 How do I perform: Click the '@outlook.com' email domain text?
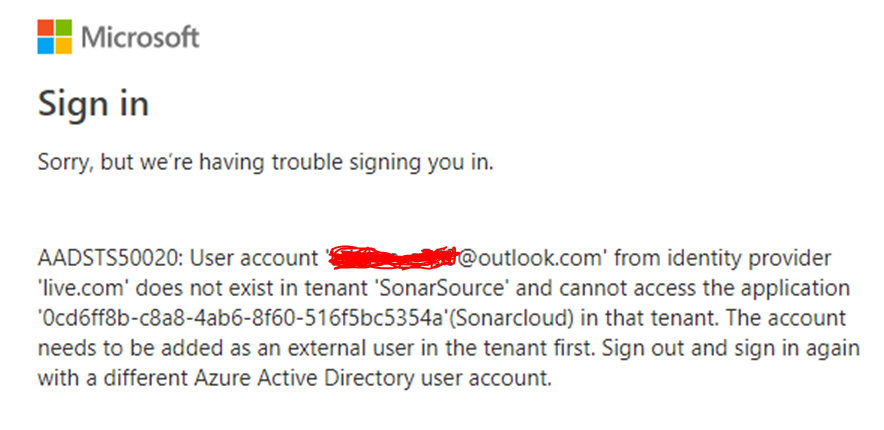(x=530, y=259)
